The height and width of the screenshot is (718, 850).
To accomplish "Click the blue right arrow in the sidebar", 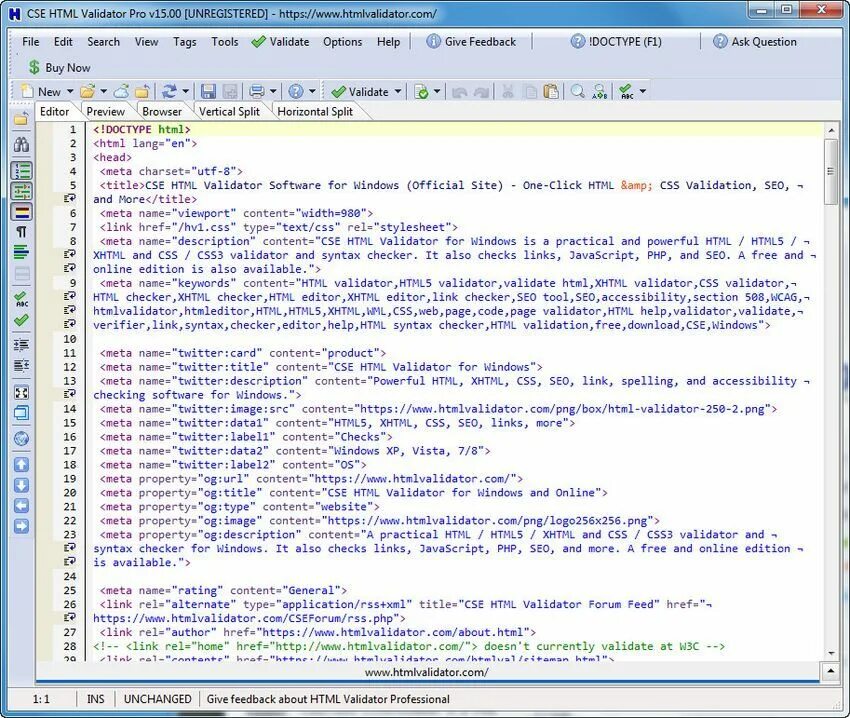I will [x=22, y=527].
